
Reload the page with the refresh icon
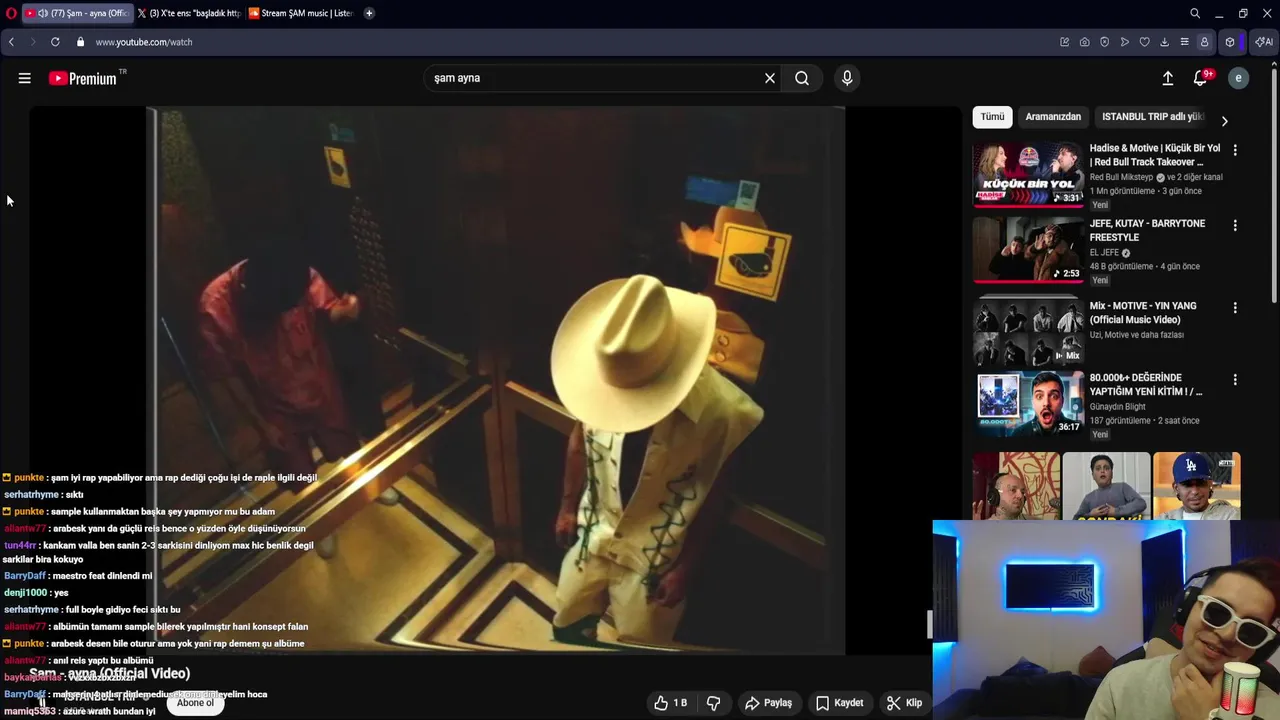(x=55, y=42)
